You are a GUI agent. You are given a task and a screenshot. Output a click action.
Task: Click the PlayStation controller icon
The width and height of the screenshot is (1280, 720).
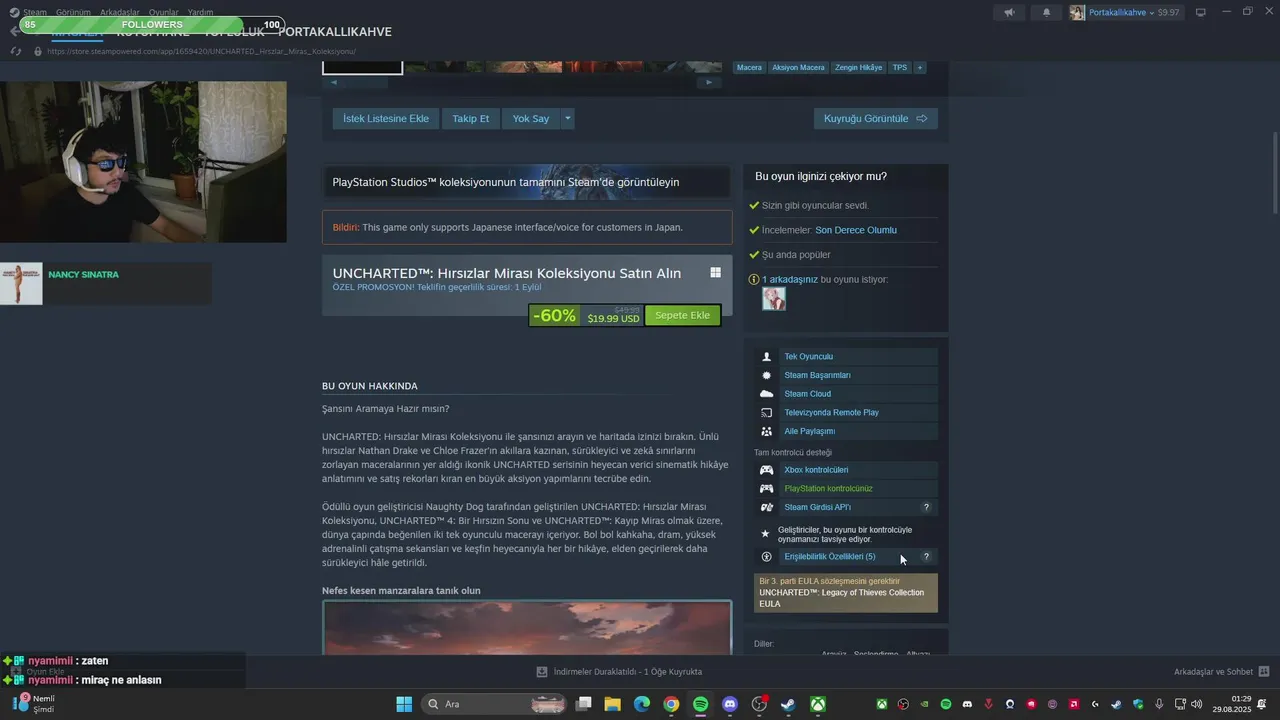[766, 489]
